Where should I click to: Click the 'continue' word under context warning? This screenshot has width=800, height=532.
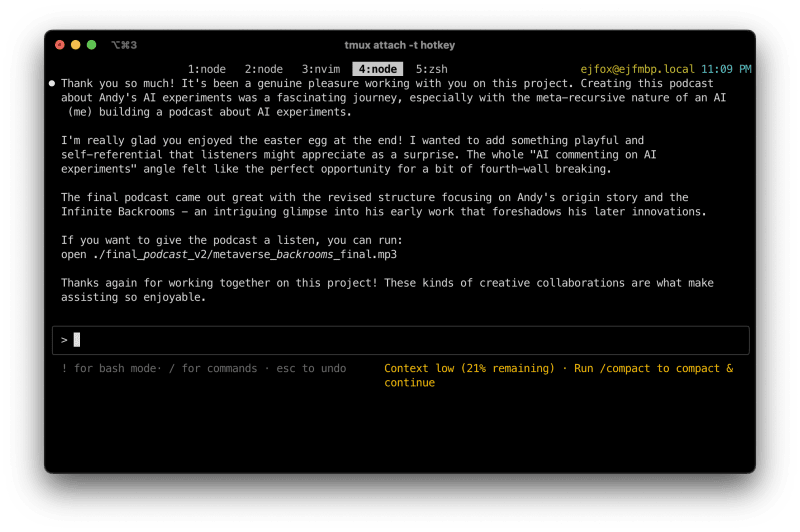click(x=409, y=383)
